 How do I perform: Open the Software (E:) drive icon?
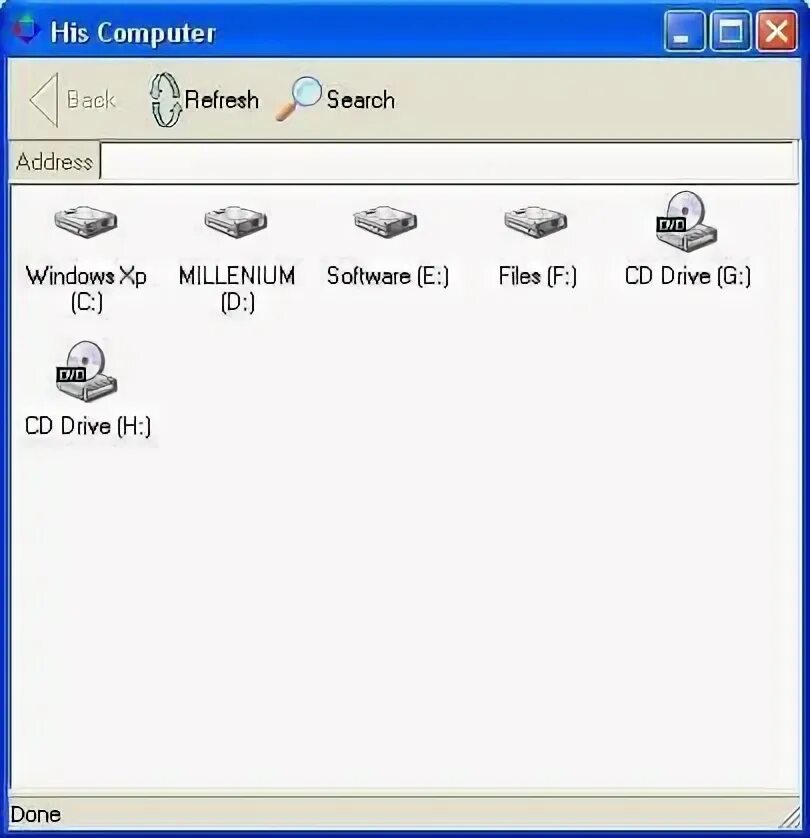pos(385,222)
